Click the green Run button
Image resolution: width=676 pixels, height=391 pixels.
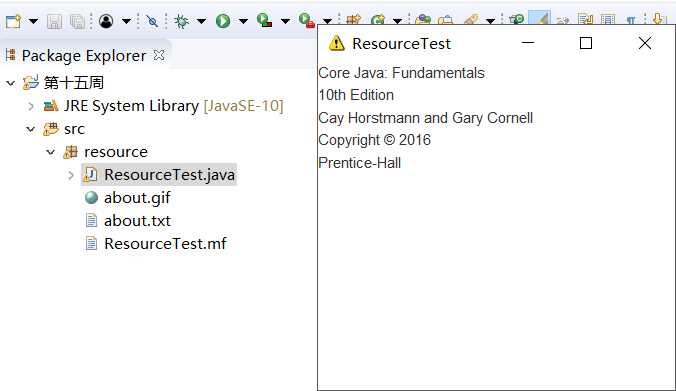coord(223,21)
